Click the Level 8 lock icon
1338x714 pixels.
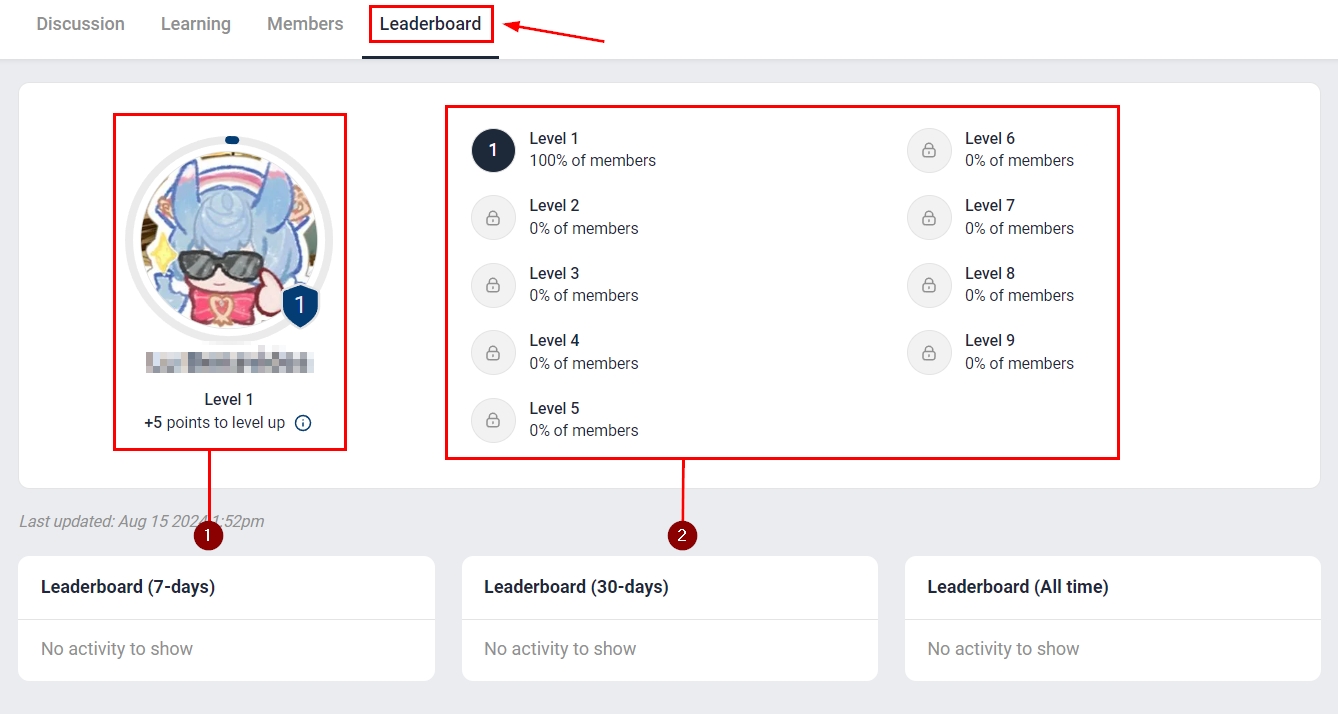pos(929,285)
